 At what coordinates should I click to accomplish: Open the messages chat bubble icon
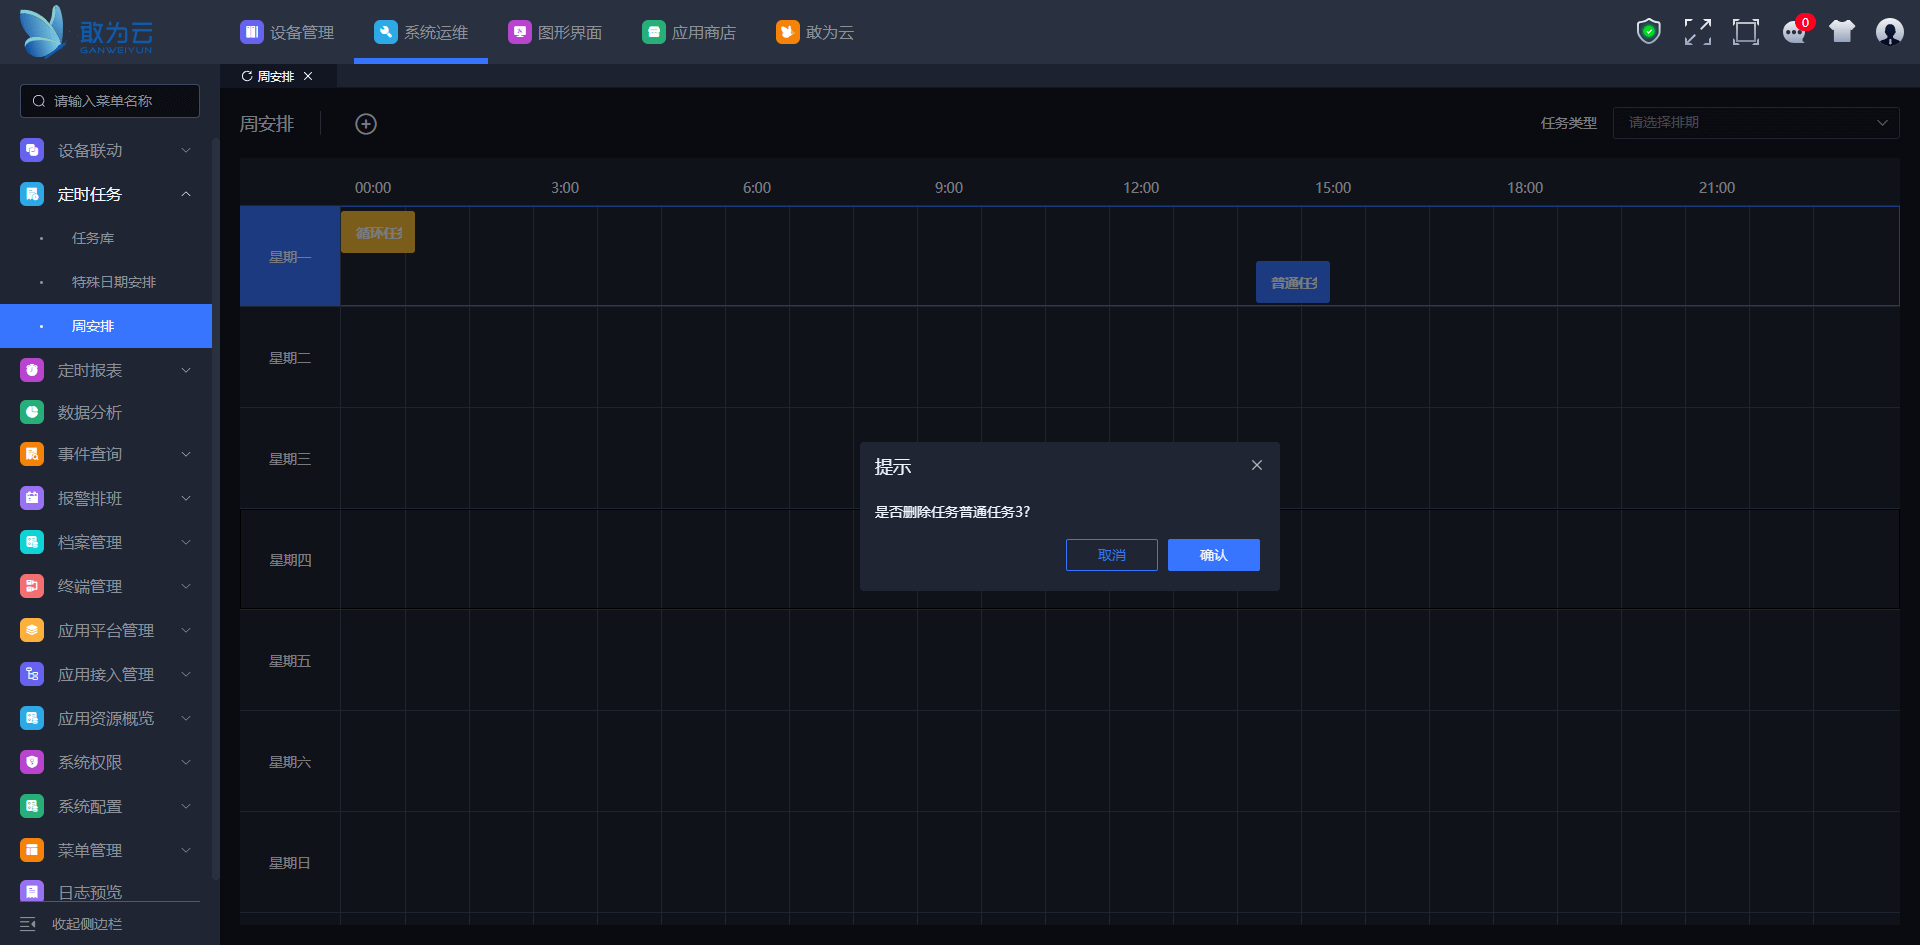[1794, 32]
